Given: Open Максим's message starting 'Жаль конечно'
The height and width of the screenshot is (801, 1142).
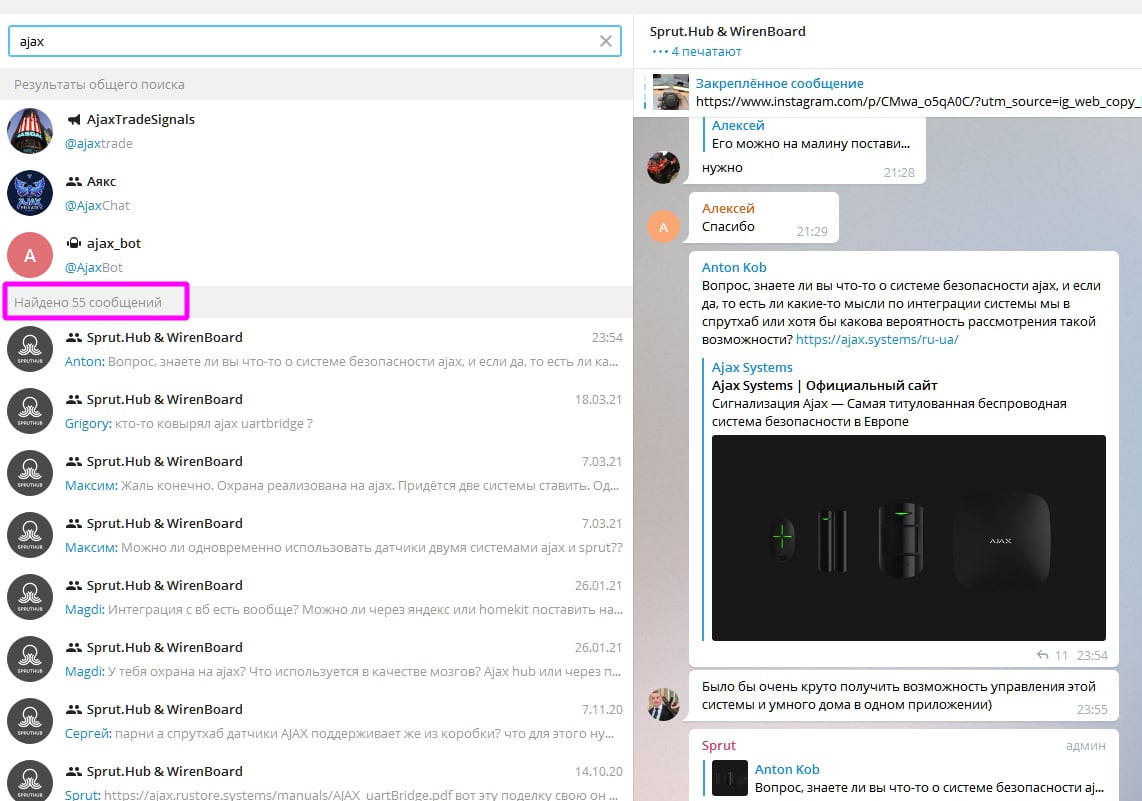Looking at the screenshot, I should click(x=316, y=473).
